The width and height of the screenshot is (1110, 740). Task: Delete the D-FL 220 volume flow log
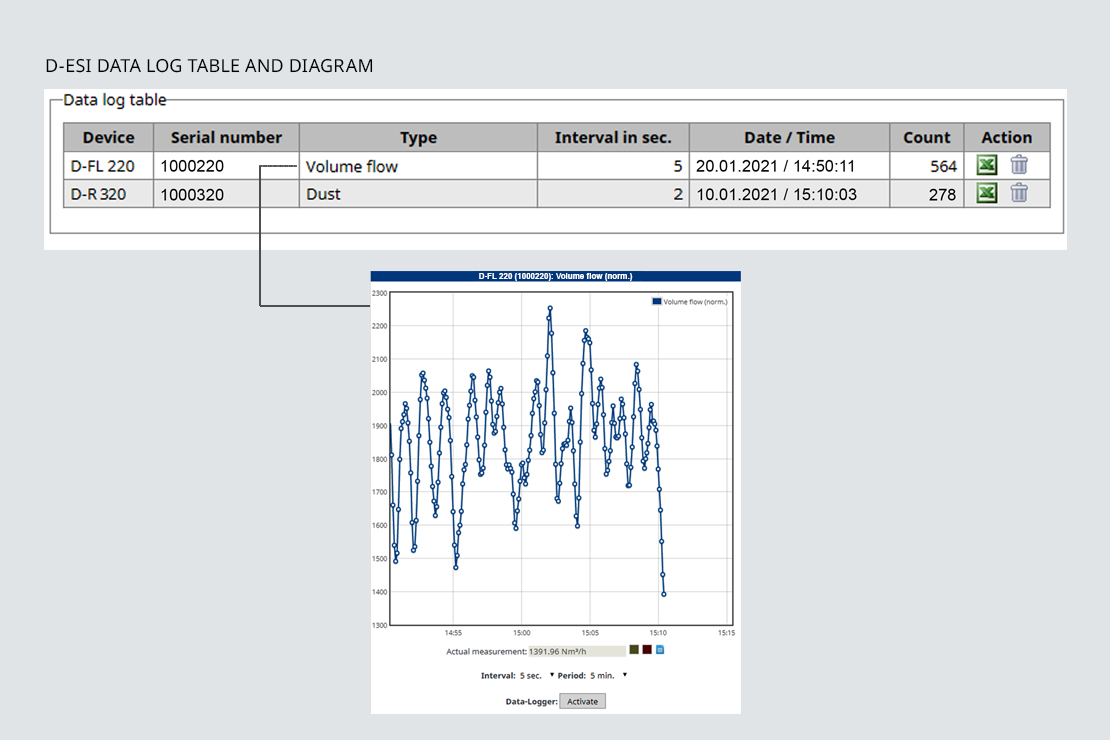point(1019,166)
